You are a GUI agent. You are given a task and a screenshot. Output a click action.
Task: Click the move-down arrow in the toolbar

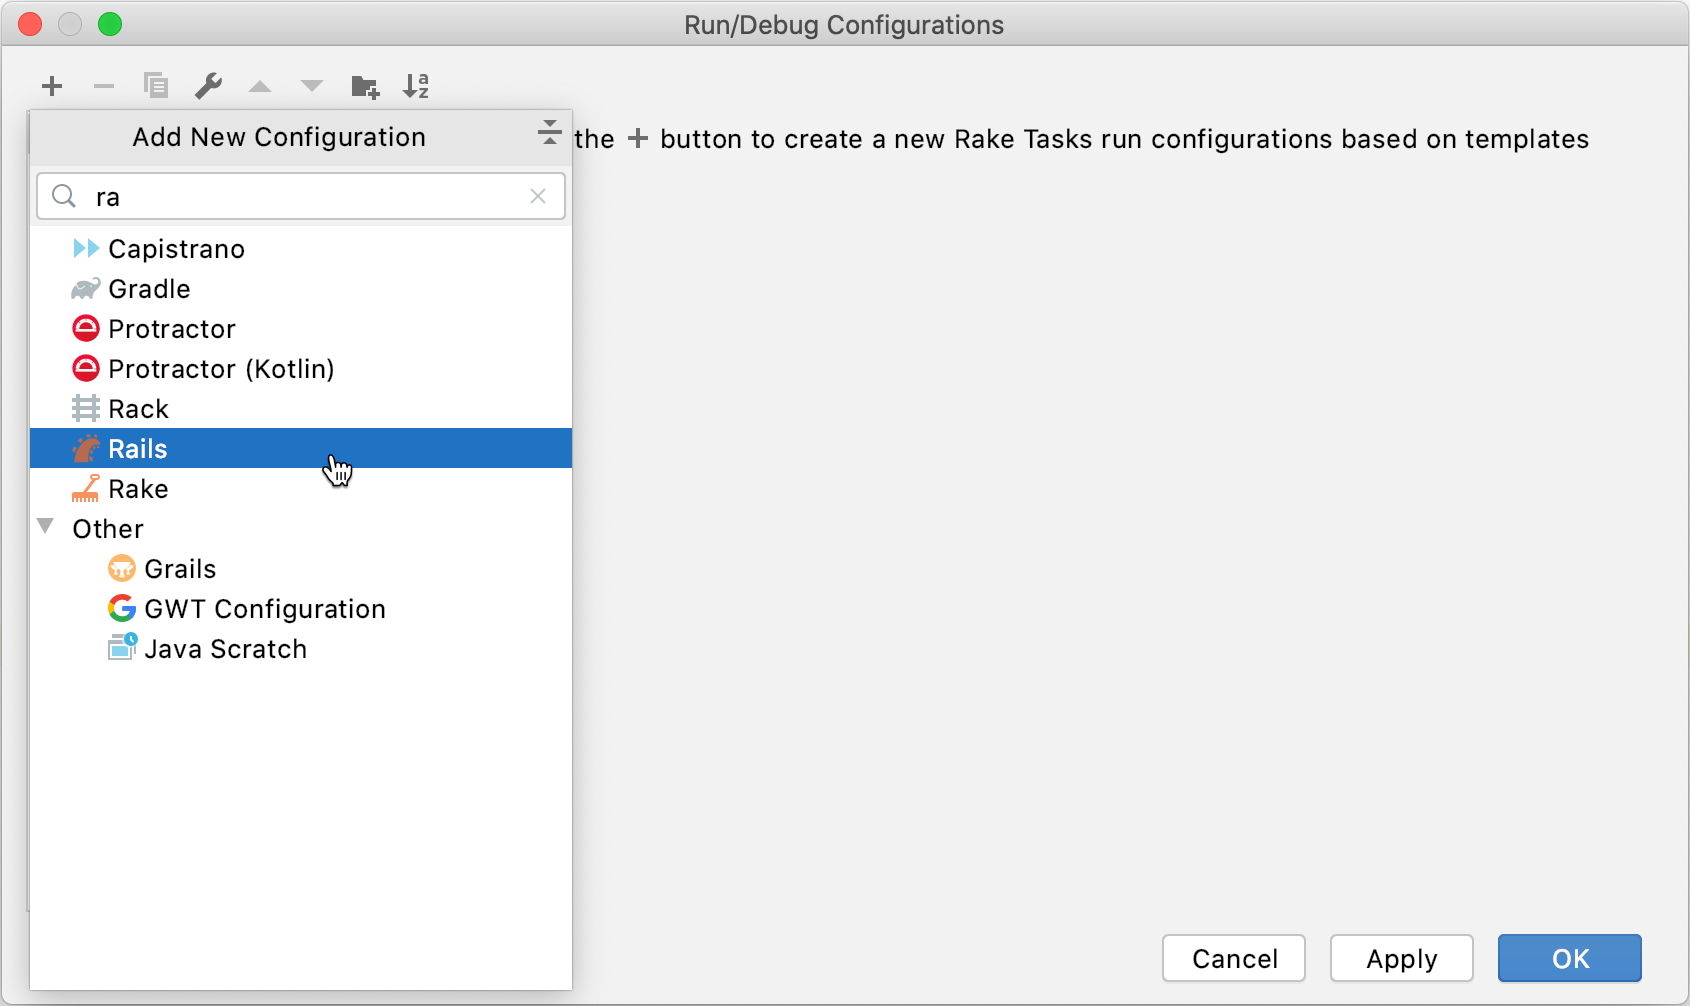click(312, 86)
